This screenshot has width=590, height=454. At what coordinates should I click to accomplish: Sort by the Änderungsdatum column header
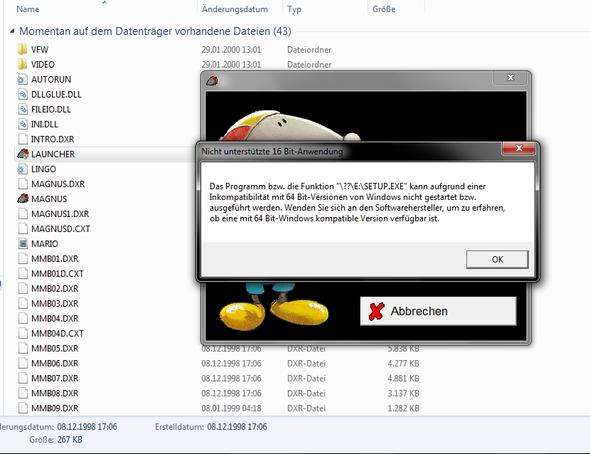235,9
